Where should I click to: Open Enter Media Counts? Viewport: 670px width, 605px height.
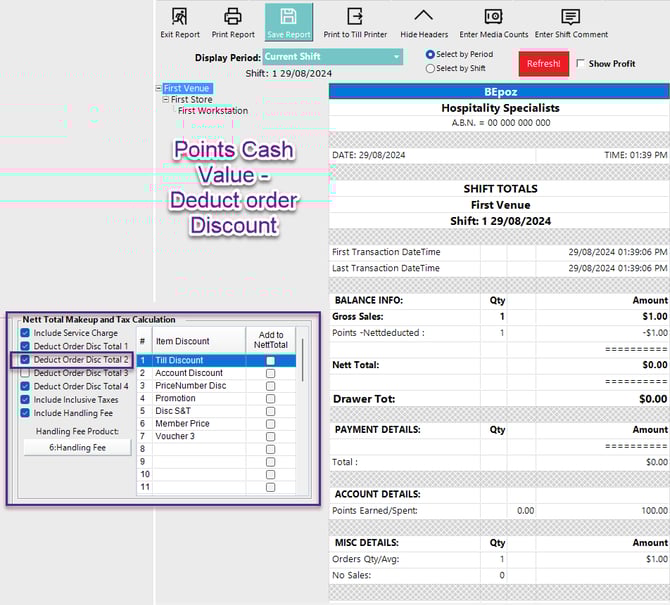coord(493,17)
